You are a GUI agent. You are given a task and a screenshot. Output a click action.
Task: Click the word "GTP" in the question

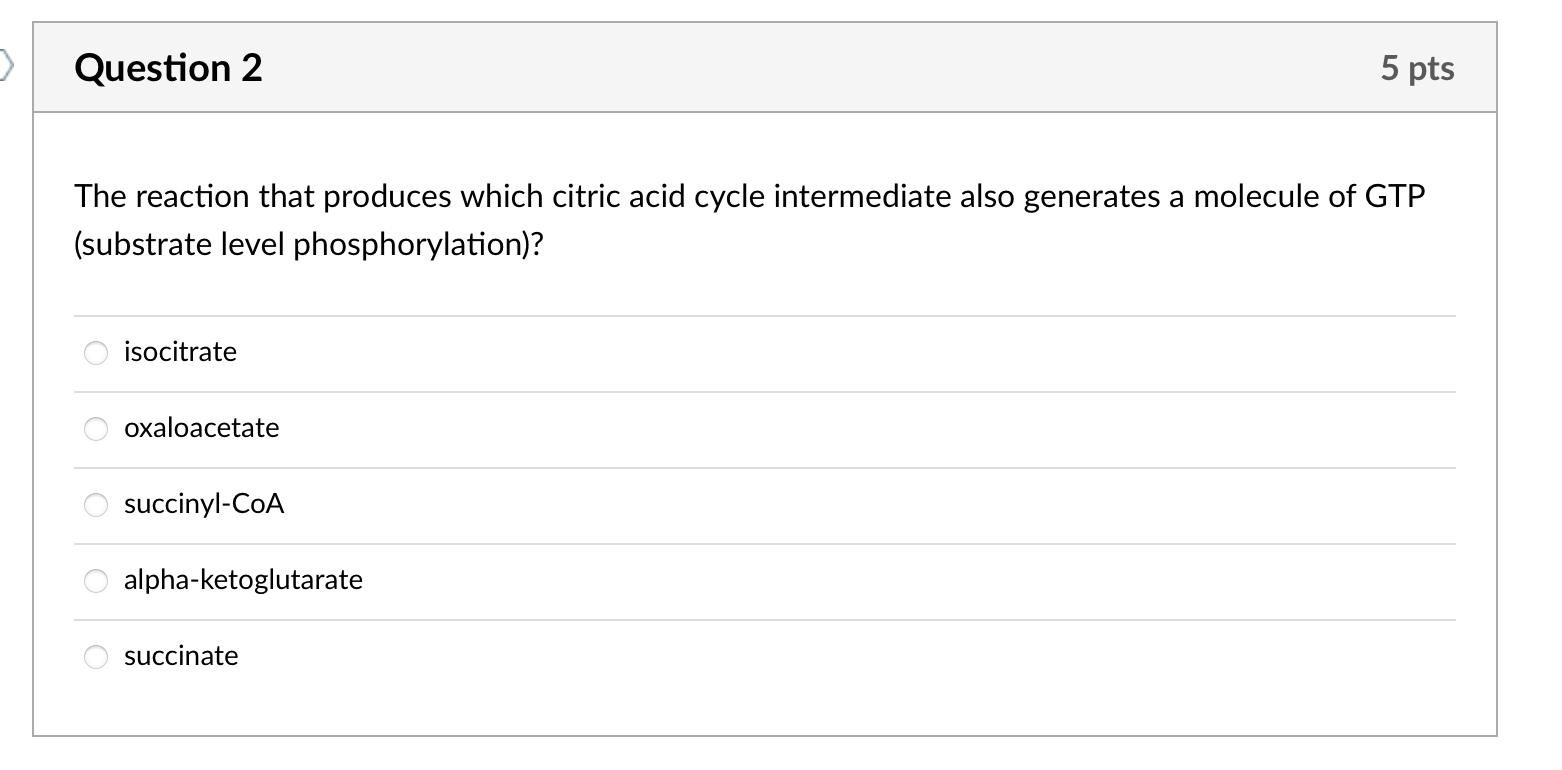tap(1394, 197)
